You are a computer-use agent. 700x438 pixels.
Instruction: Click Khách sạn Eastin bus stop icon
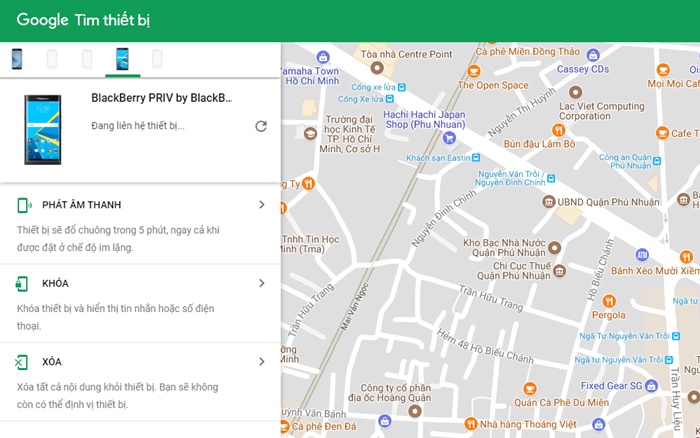click(x=476, y=158)
